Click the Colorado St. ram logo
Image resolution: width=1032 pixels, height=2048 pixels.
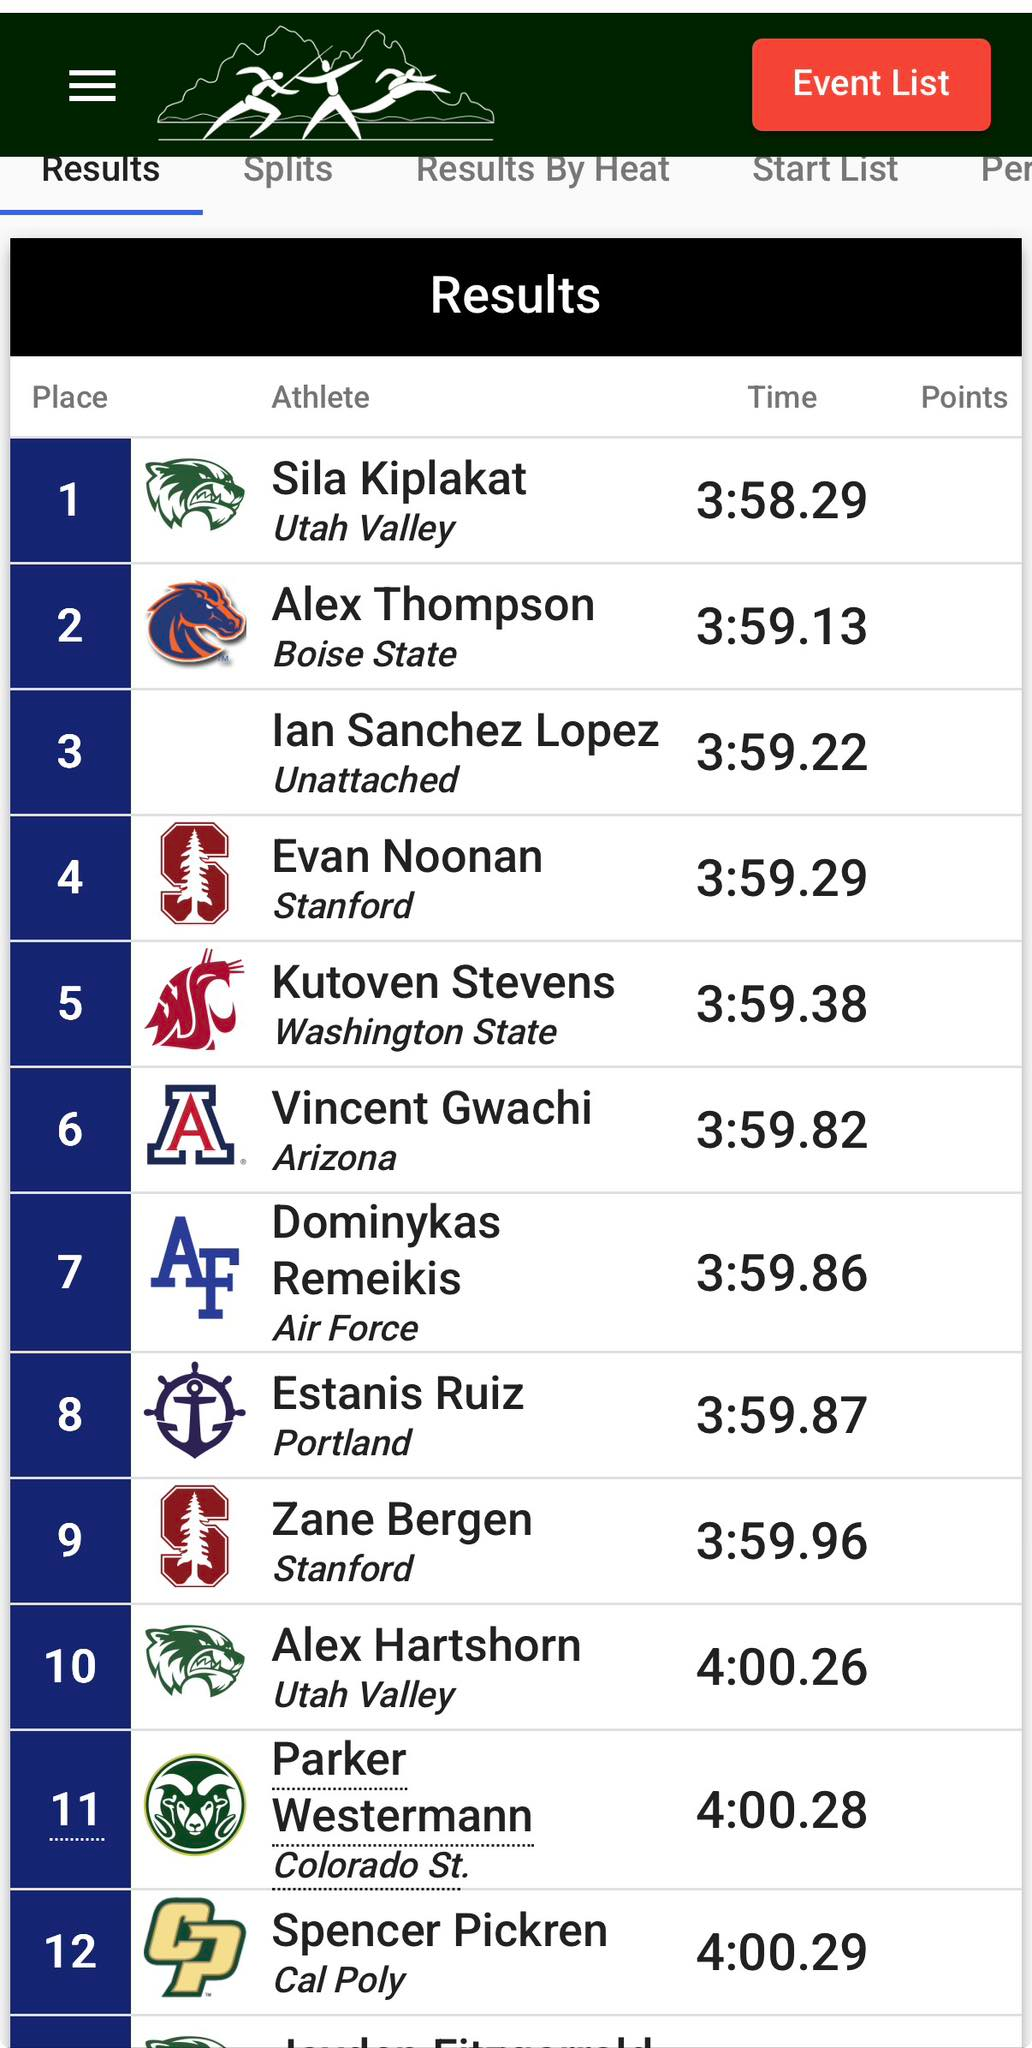pyautogui.click(x=195, y=1806)
